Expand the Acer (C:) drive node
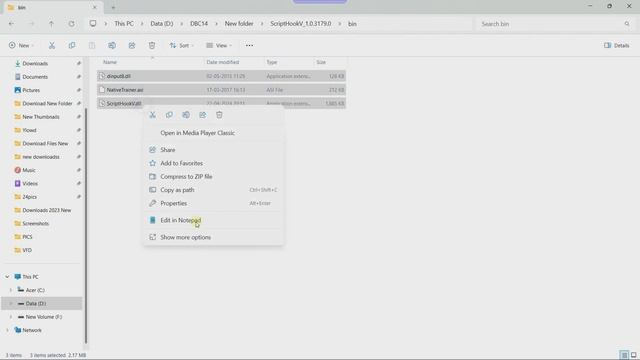 pos(11,290)
